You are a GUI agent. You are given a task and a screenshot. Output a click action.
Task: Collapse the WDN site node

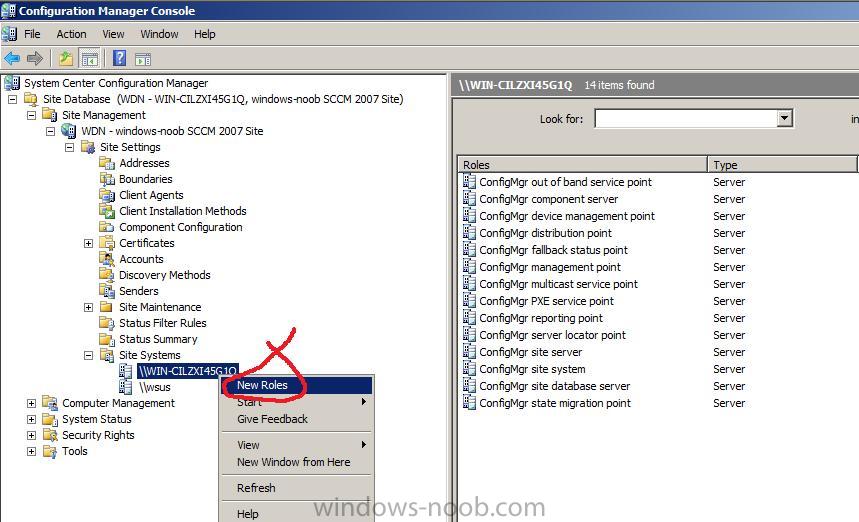click(x=50, y=131)
